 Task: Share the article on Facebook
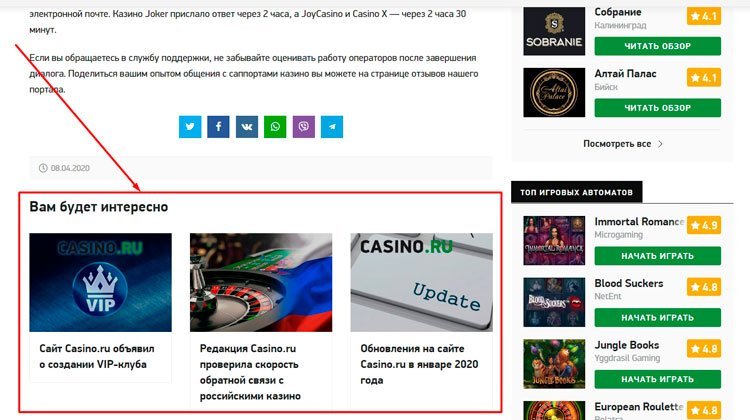point(218,127)
